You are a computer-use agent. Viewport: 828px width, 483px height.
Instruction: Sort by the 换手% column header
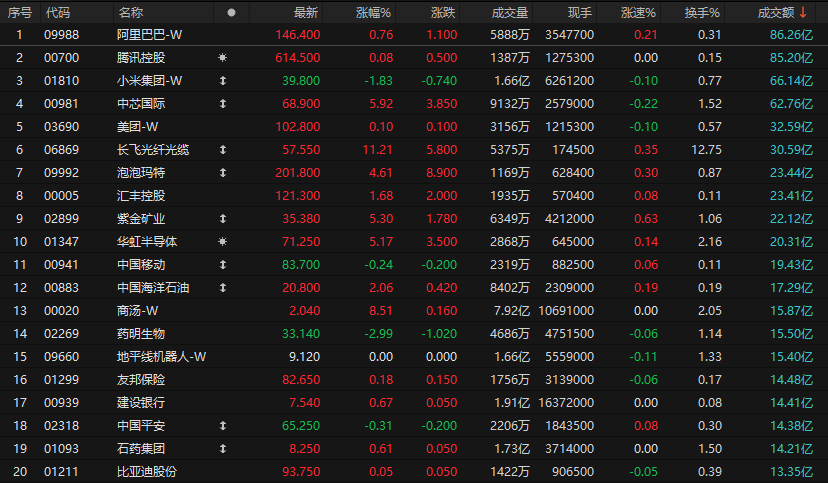pyautogui.click(x=702, y=13)
